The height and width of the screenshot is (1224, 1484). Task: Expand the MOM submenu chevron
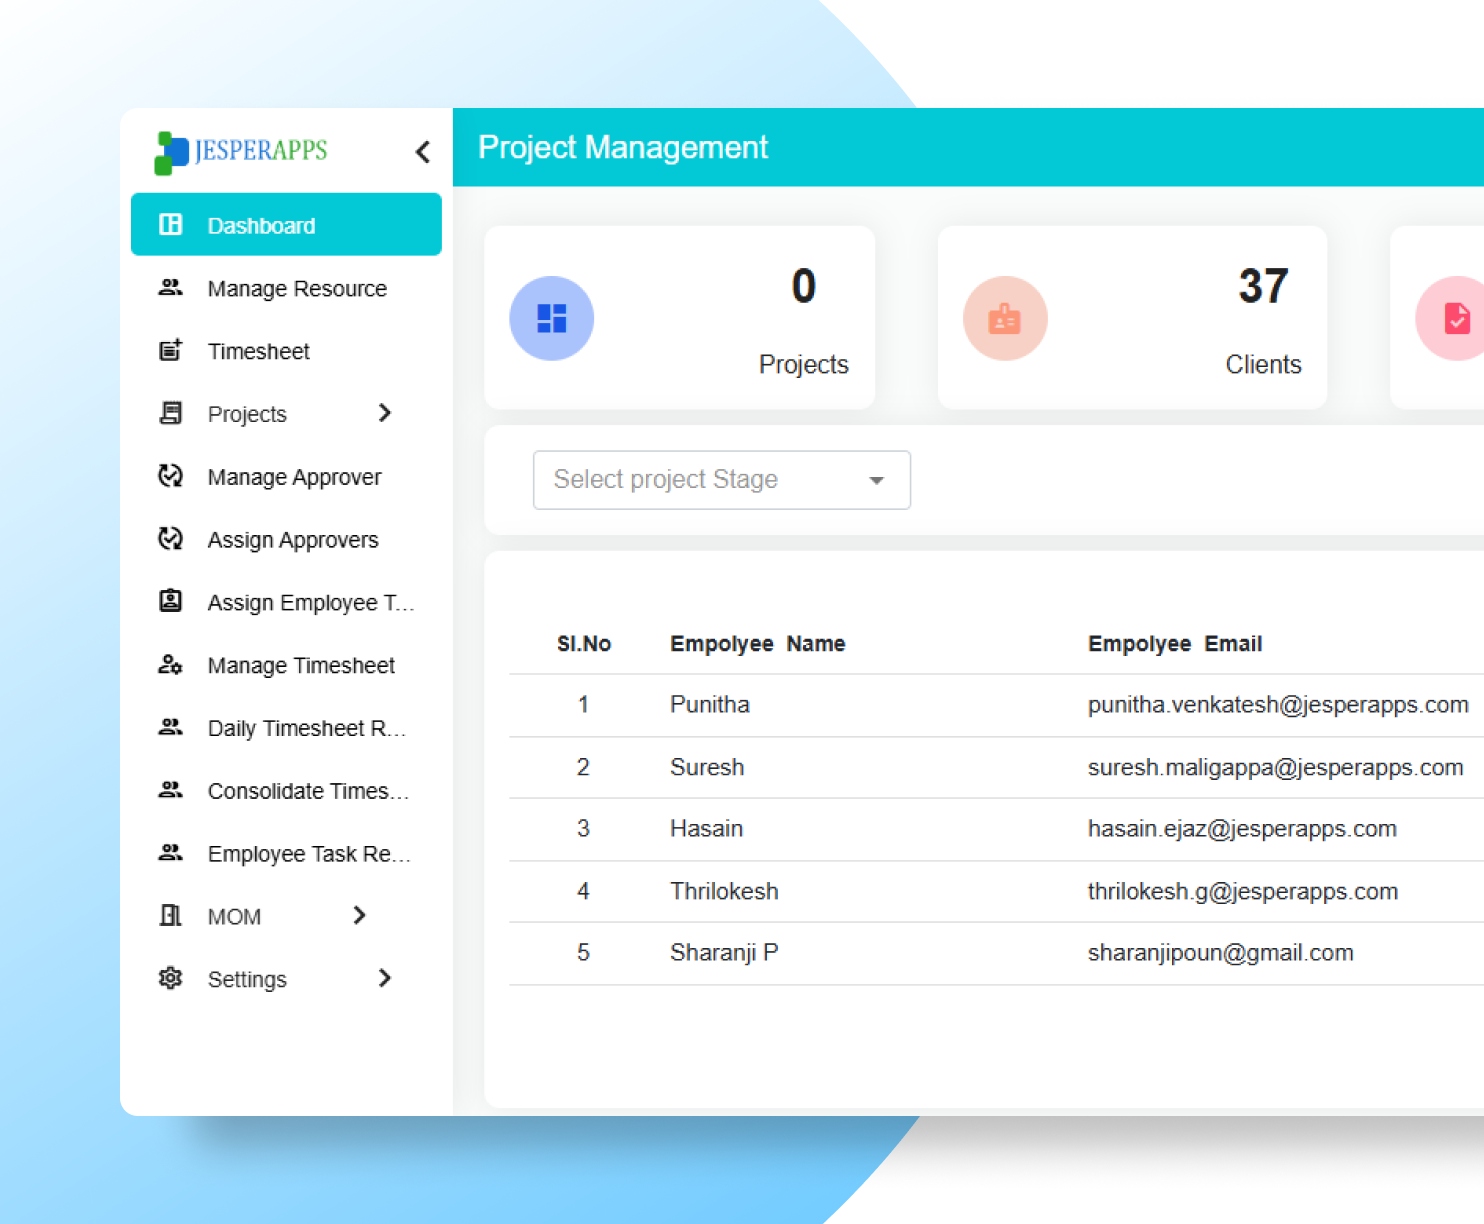point(360,915)
